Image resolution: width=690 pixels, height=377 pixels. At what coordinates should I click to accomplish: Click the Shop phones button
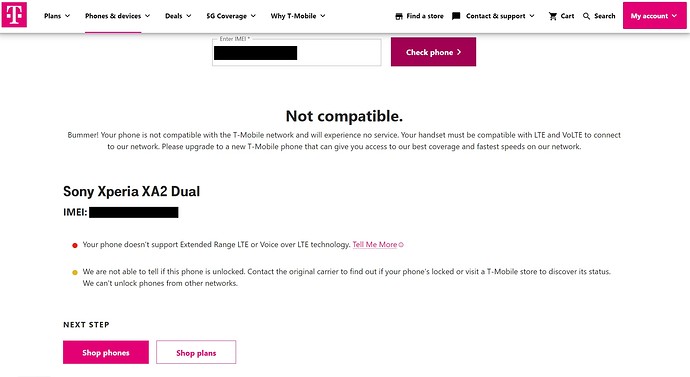(x=106, y=352)
